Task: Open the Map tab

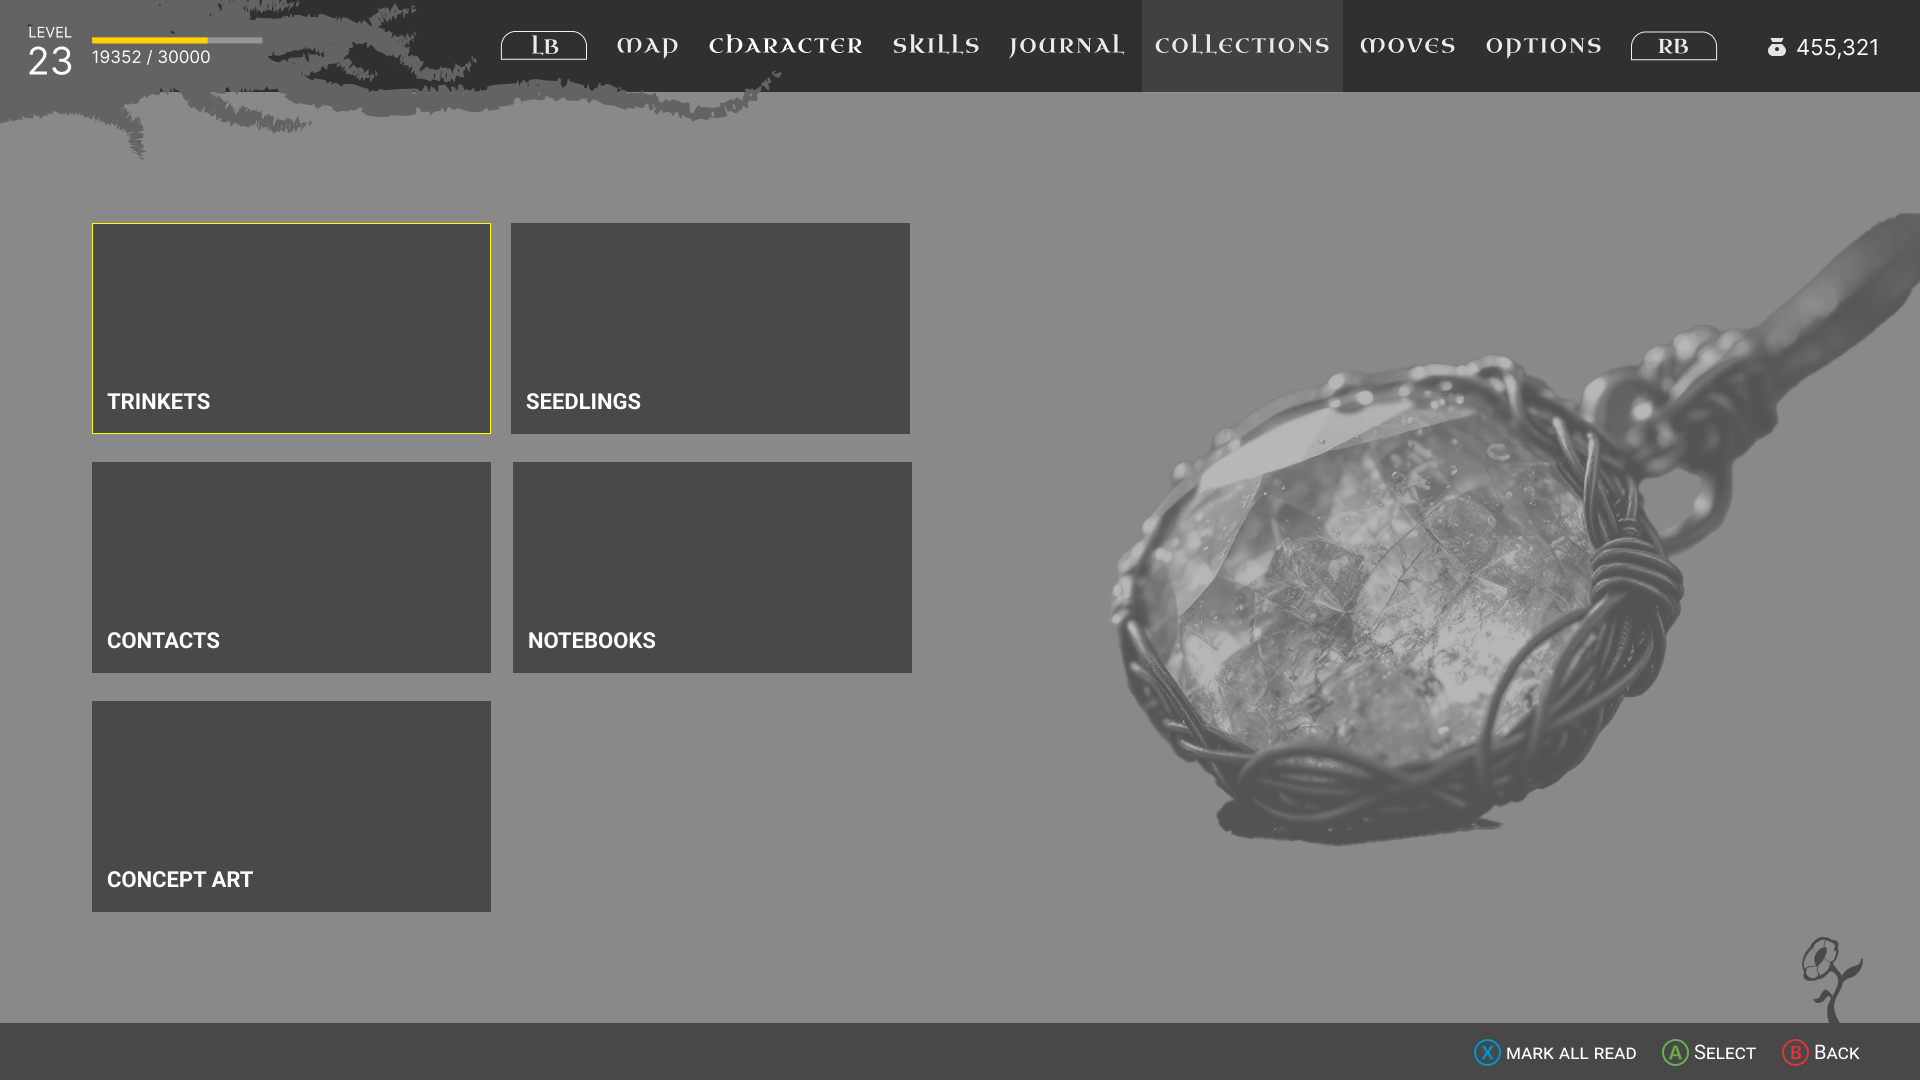Action: point(647,46)
